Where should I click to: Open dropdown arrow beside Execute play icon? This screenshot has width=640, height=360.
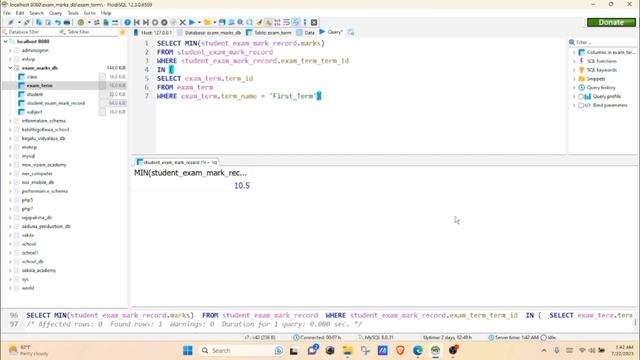pos(199,22)
